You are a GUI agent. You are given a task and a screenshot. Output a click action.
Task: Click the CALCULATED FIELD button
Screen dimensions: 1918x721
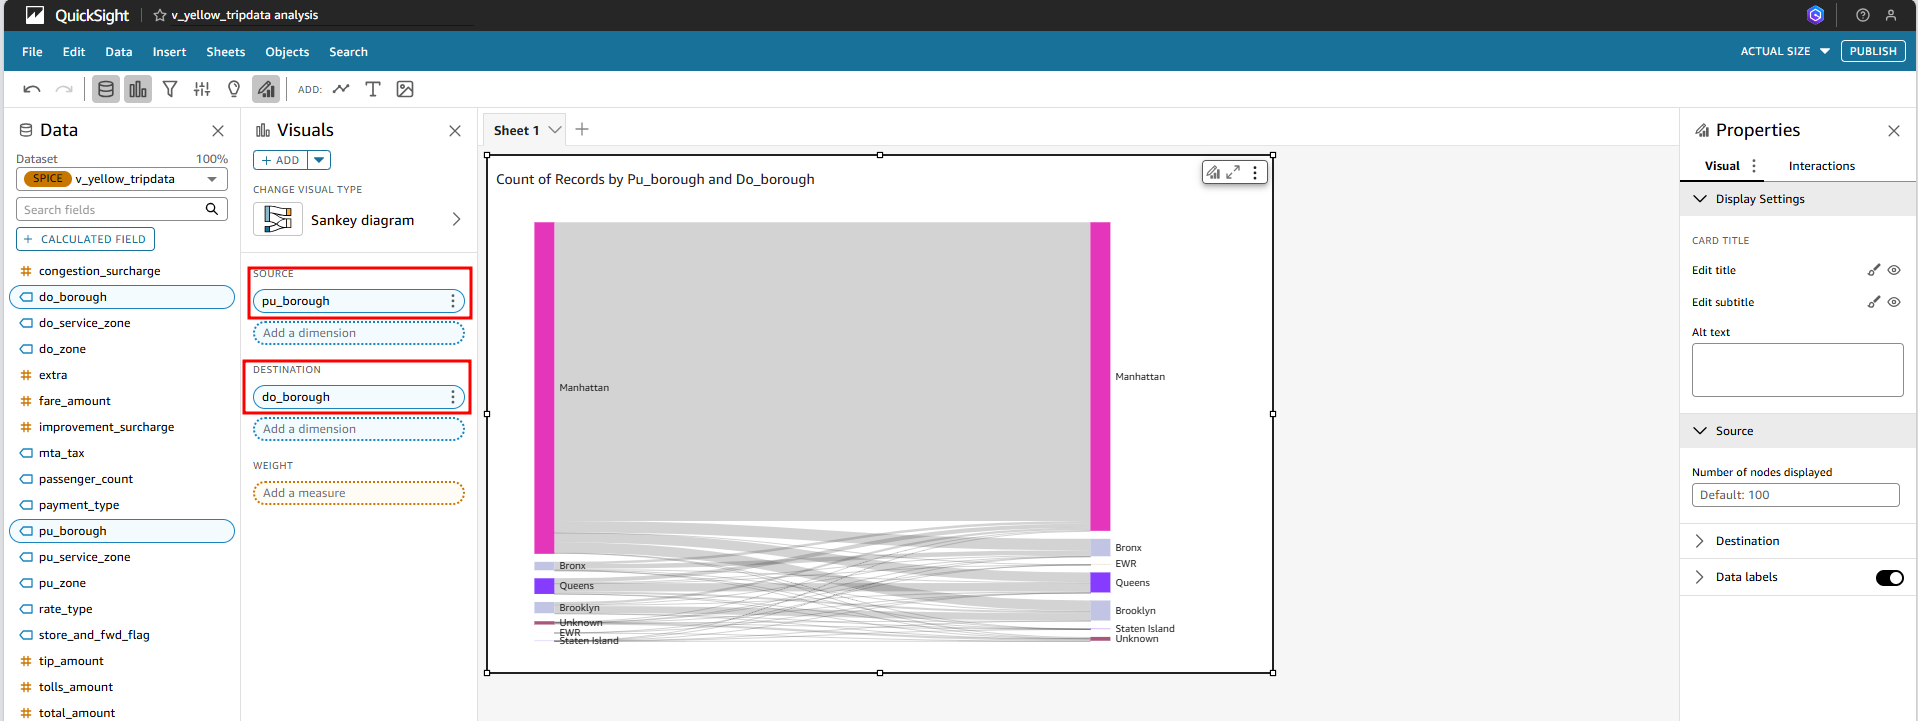(85, 239)
